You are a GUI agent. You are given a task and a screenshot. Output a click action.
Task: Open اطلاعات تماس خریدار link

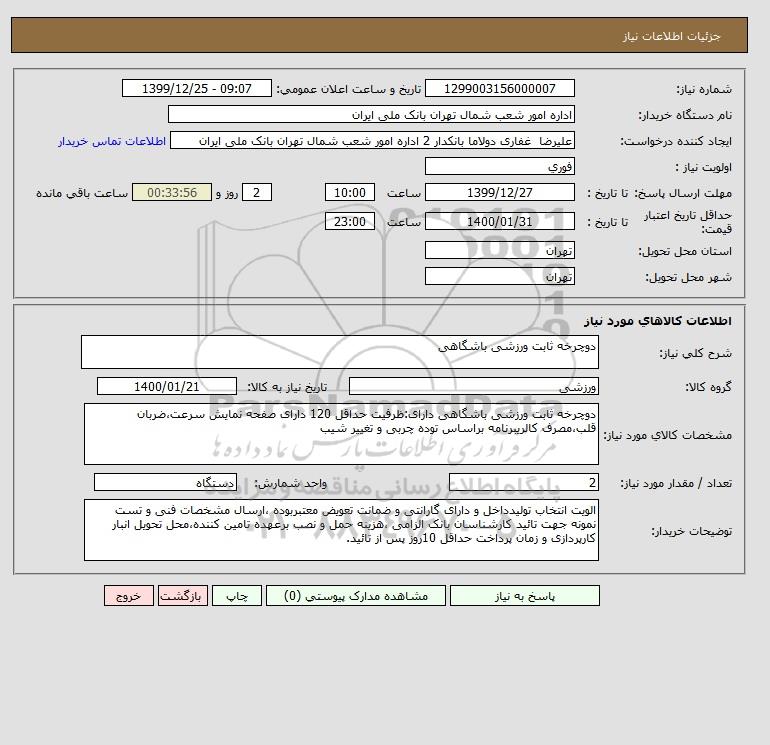(x=112, y=141)
